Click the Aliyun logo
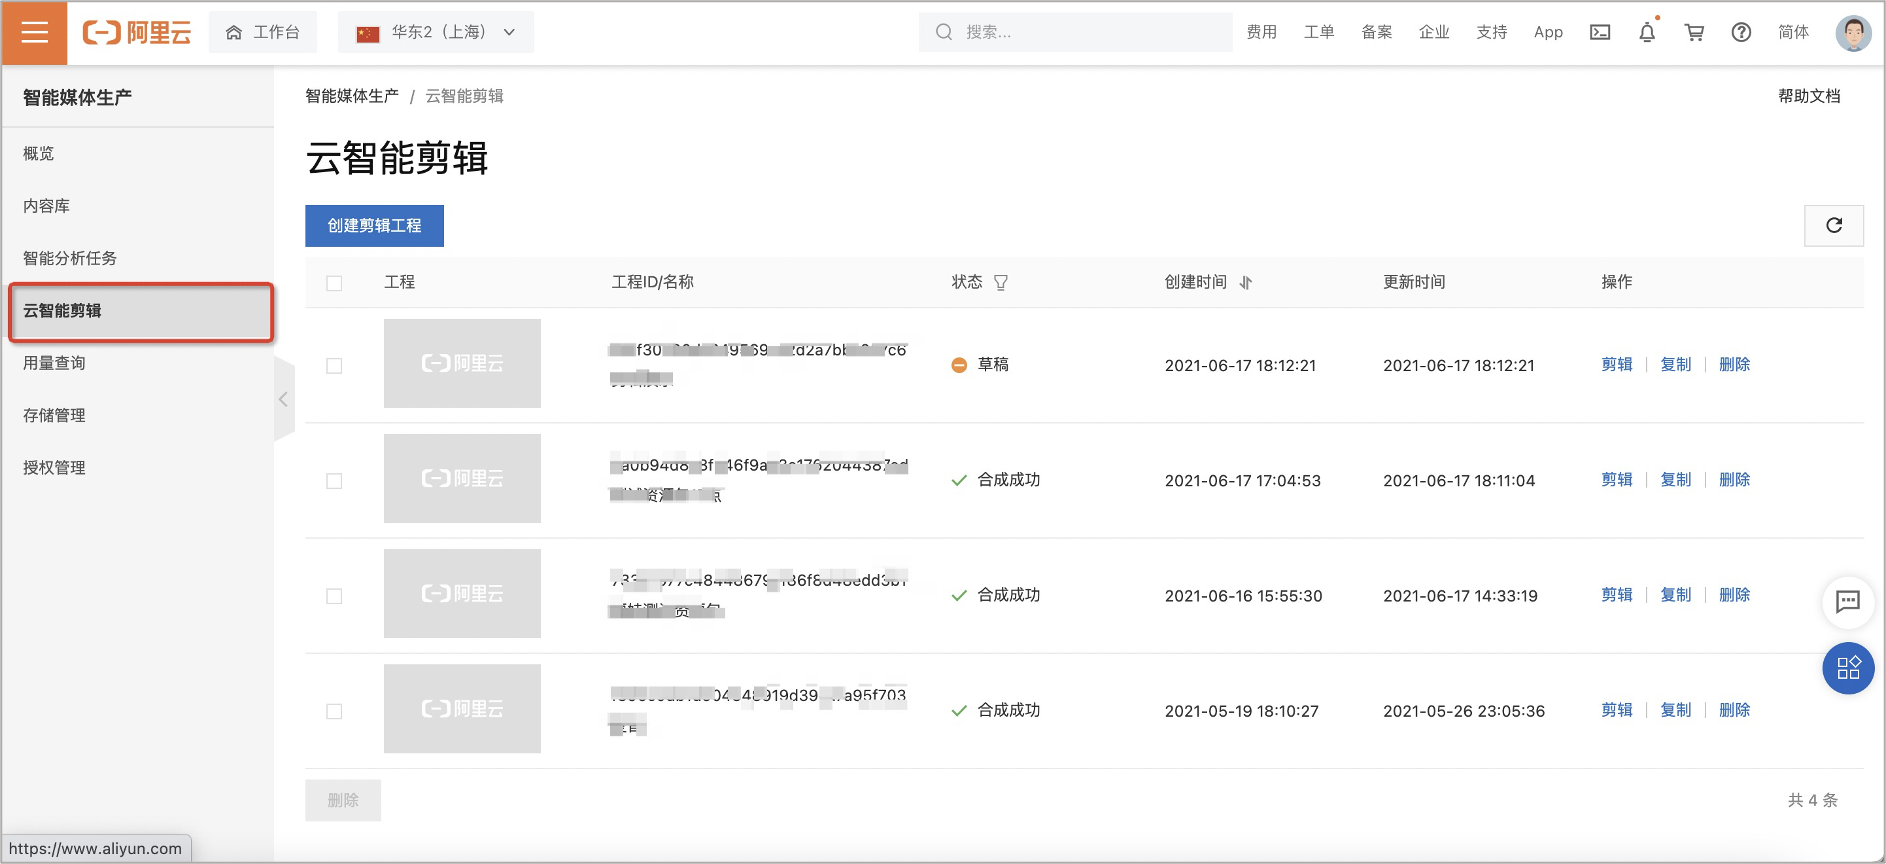This screenshot has width=1886, height=864. tap(137, 33)
